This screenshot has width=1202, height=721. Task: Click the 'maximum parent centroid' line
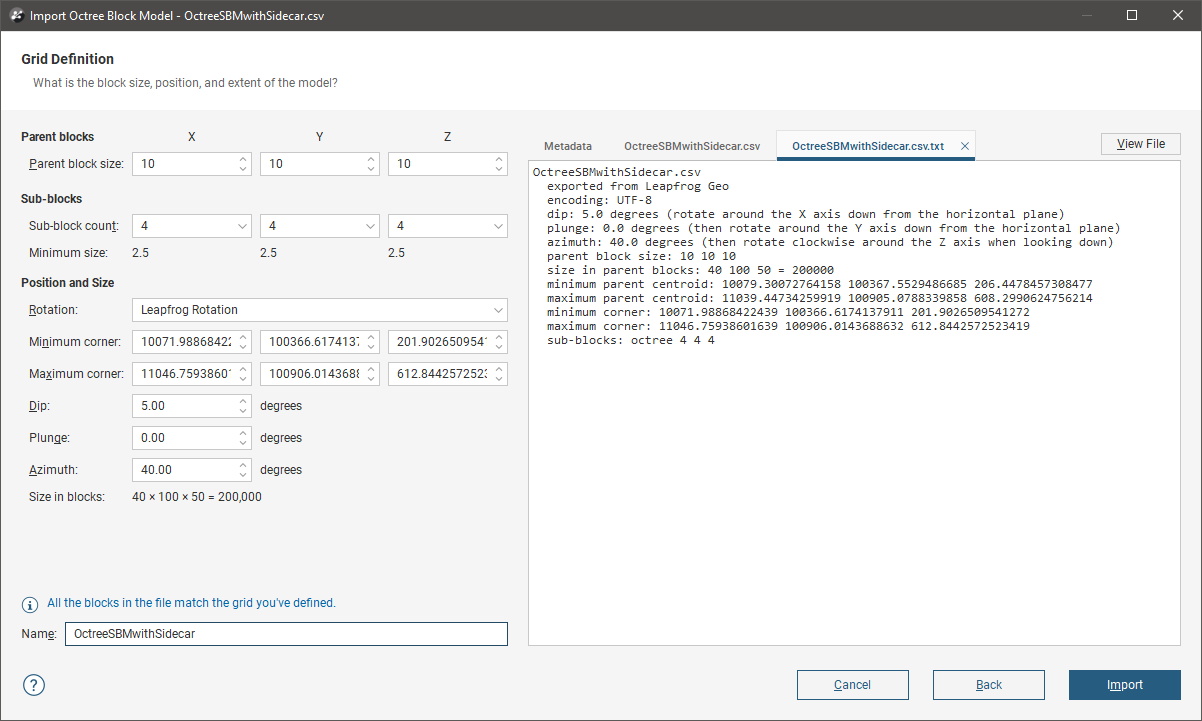(x=820, y=298)
